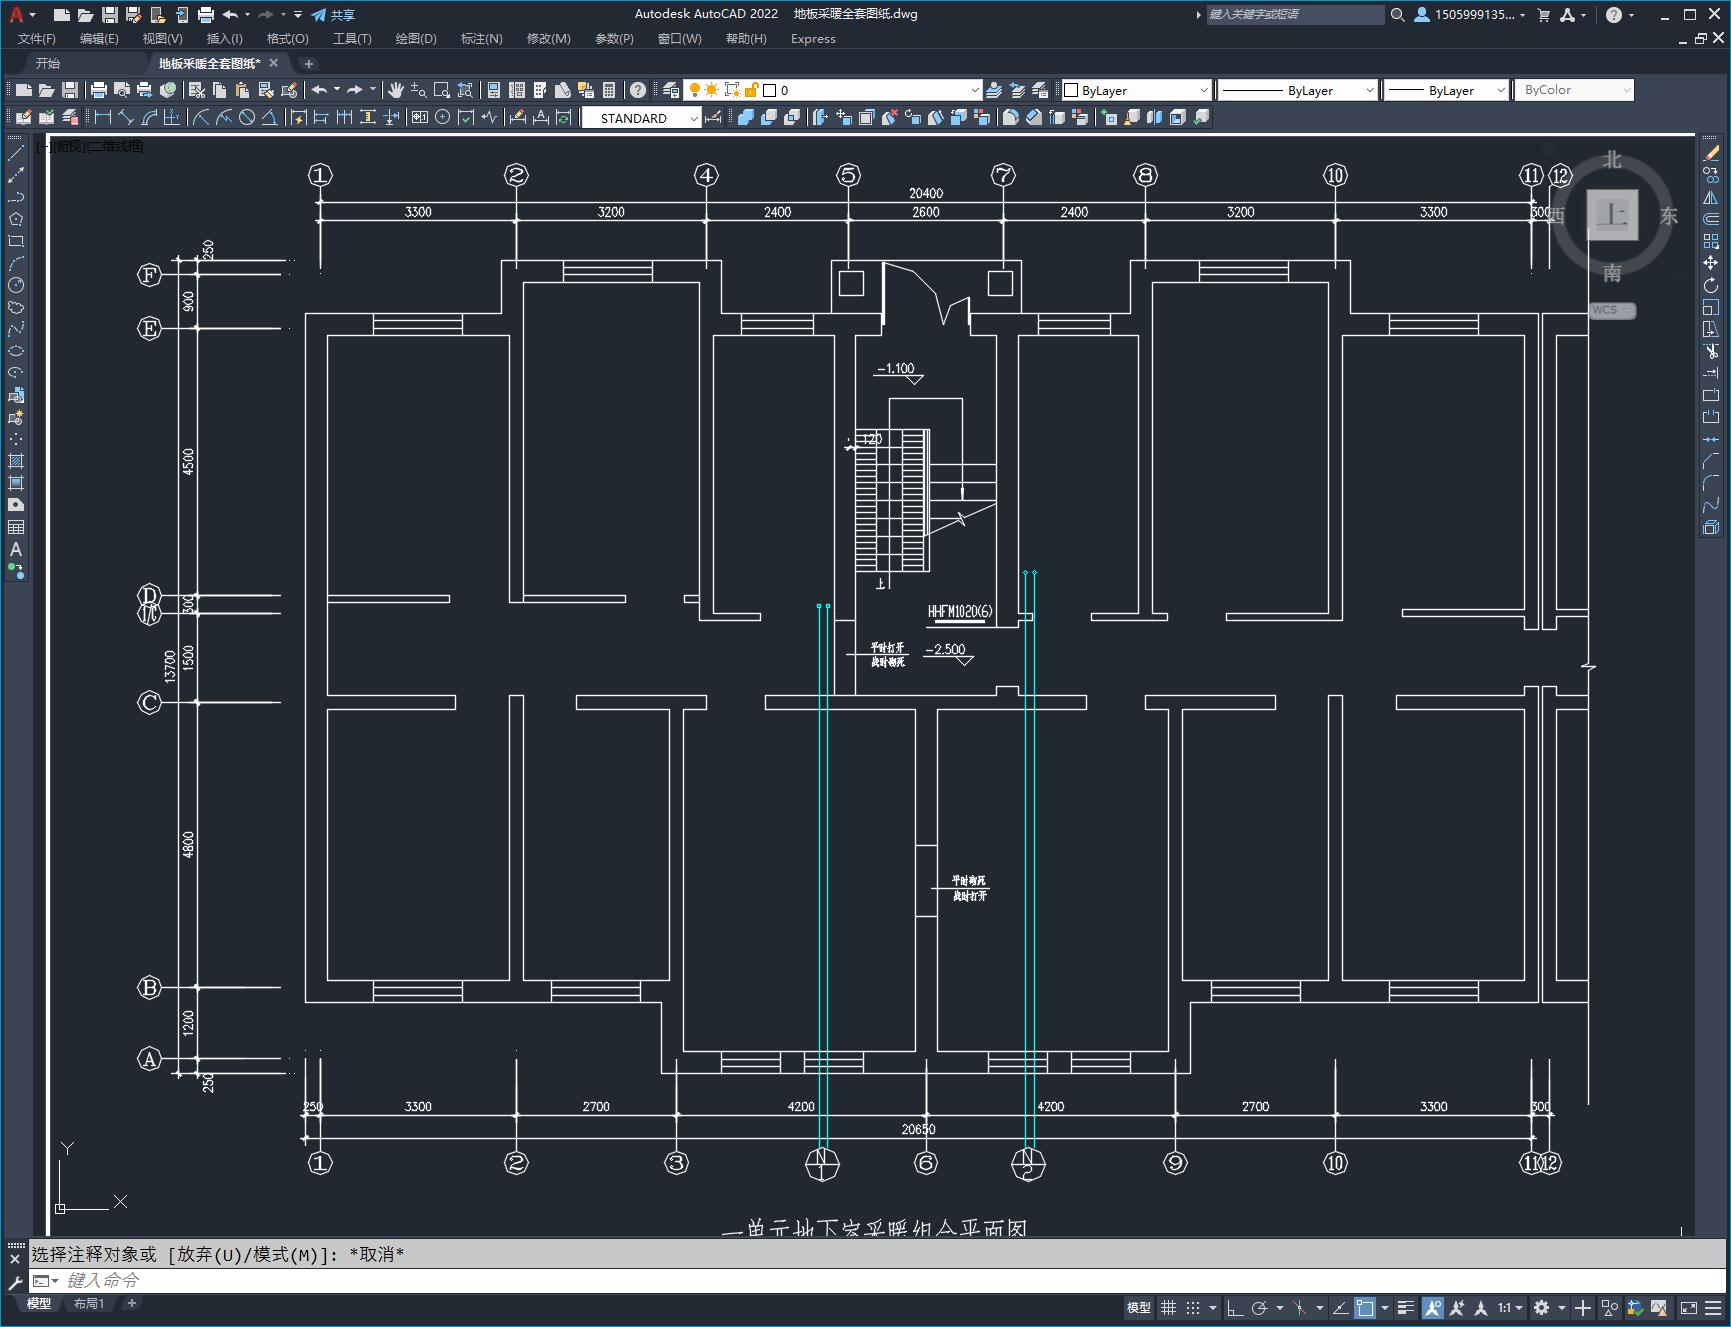Toggle lineweight display in status bar
1731x1327 pixels.
1405,1308
